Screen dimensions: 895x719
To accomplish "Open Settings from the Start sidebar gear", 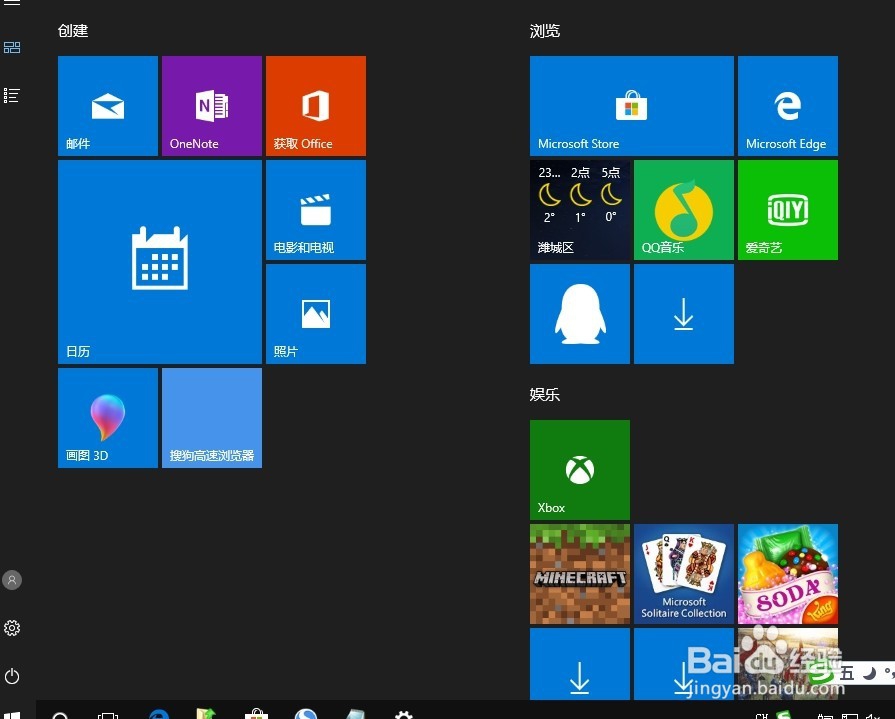I will pyautogui.click(x=12, y=628).
